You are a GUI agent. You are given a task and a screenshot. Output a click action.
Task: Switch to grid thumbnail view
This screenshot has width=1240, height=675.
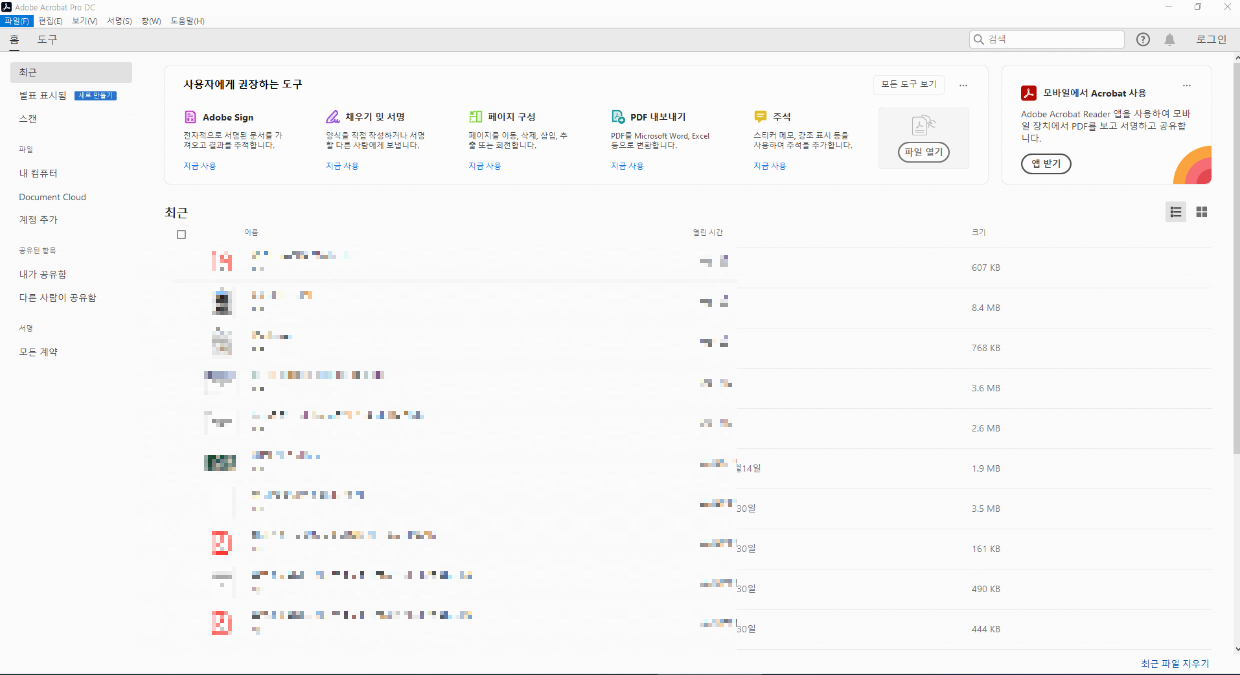[1202, 212]
